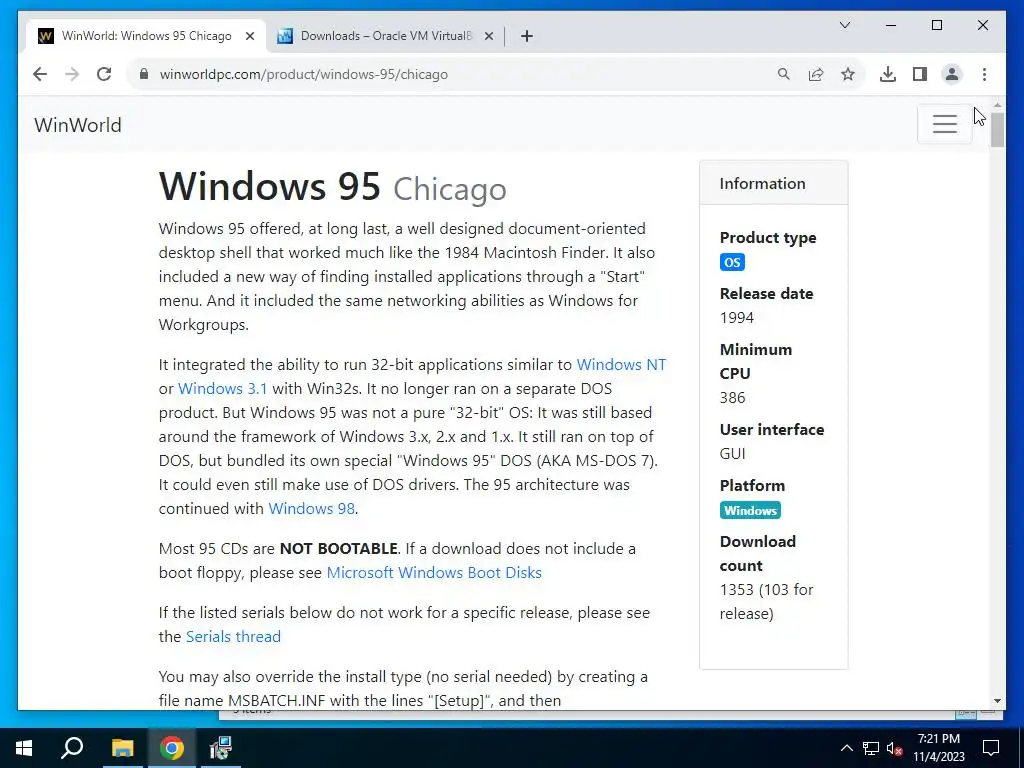
Task: Open the Windows Start menu
Action: pos(24,748)
